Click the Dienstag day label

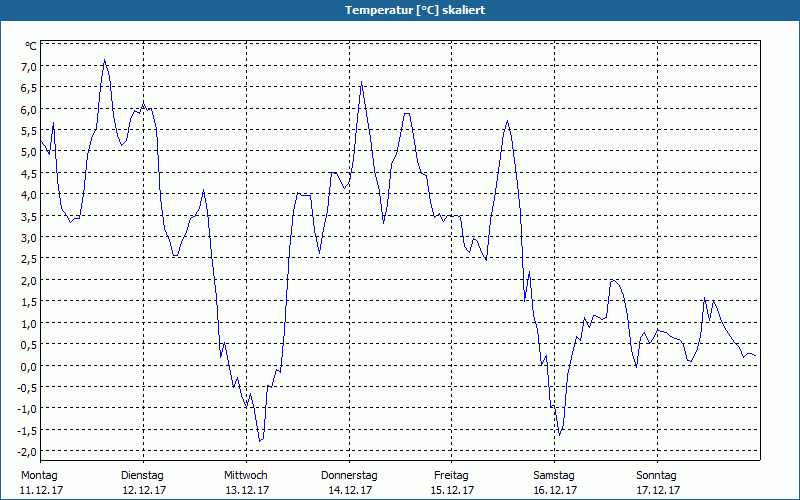click(142, 476)
